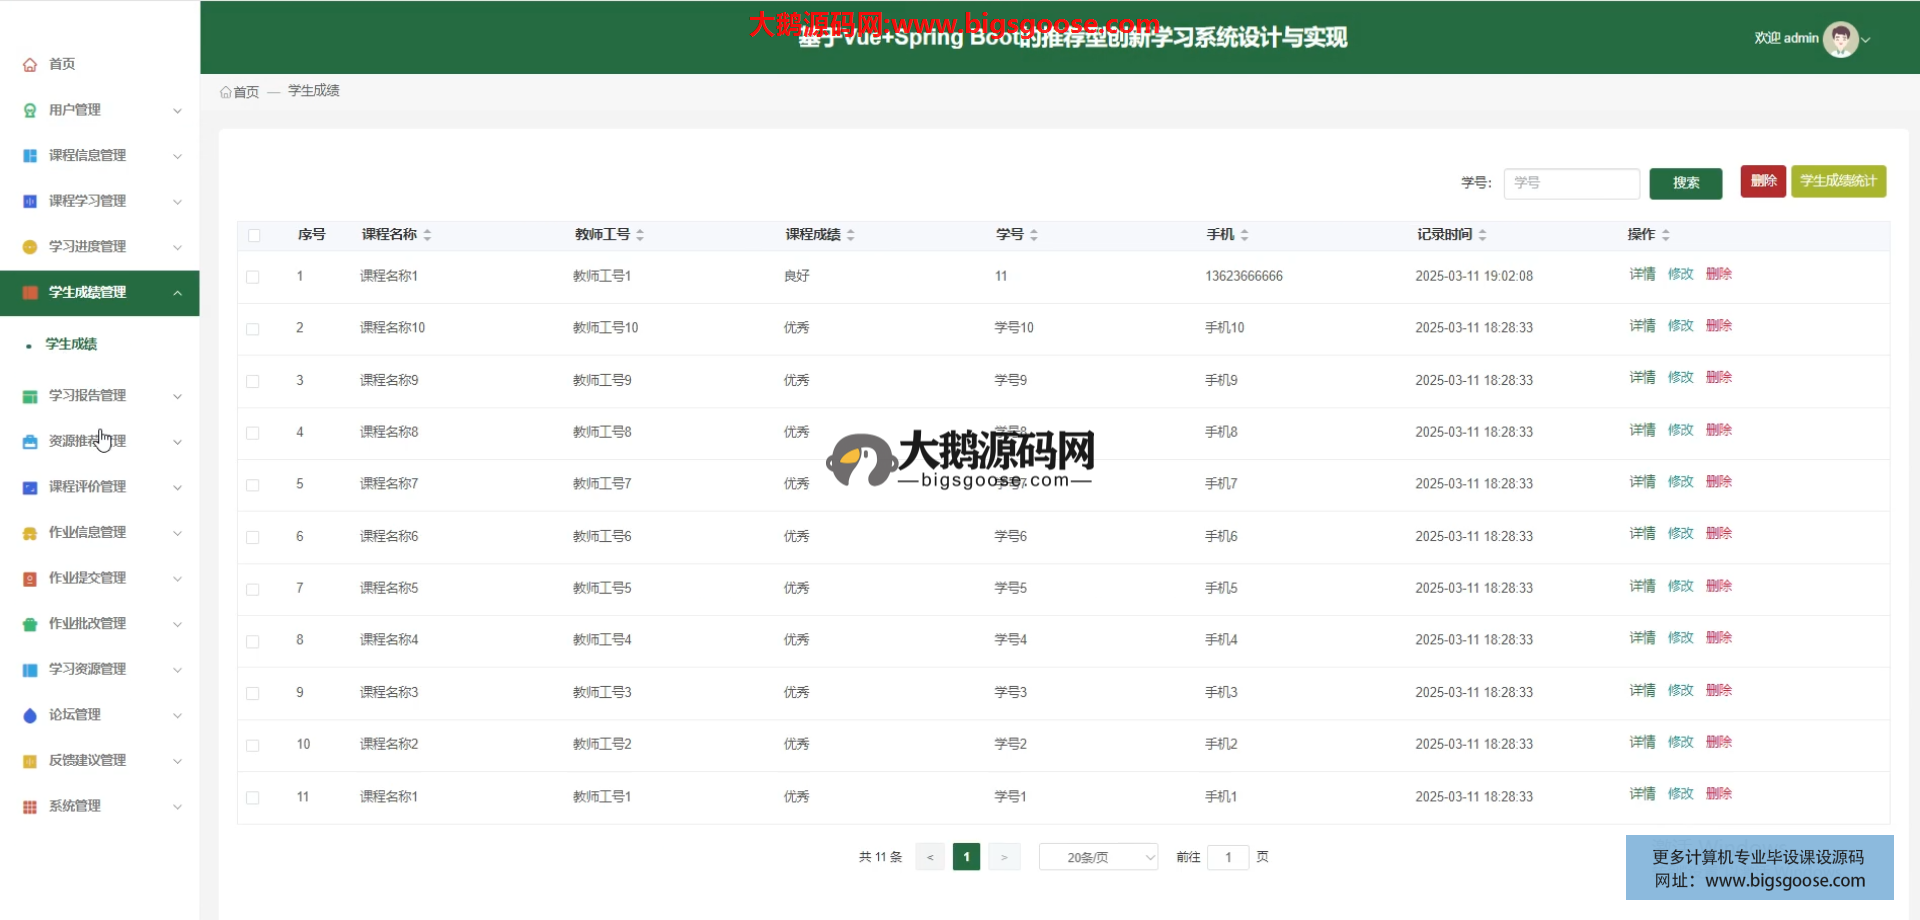Click the 课程信息管理 sidebar icon
The height and width of the screenshot is (920, 1920).
coord(30,156)
